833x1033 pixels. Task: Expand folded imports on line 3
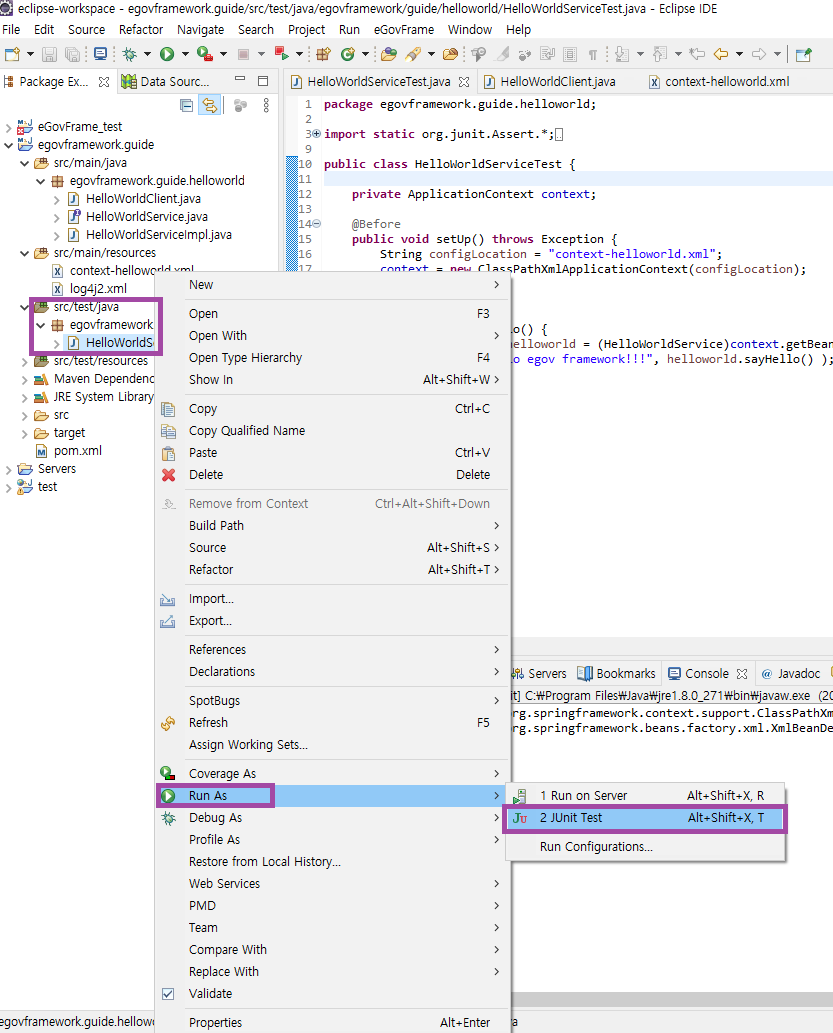316,134
